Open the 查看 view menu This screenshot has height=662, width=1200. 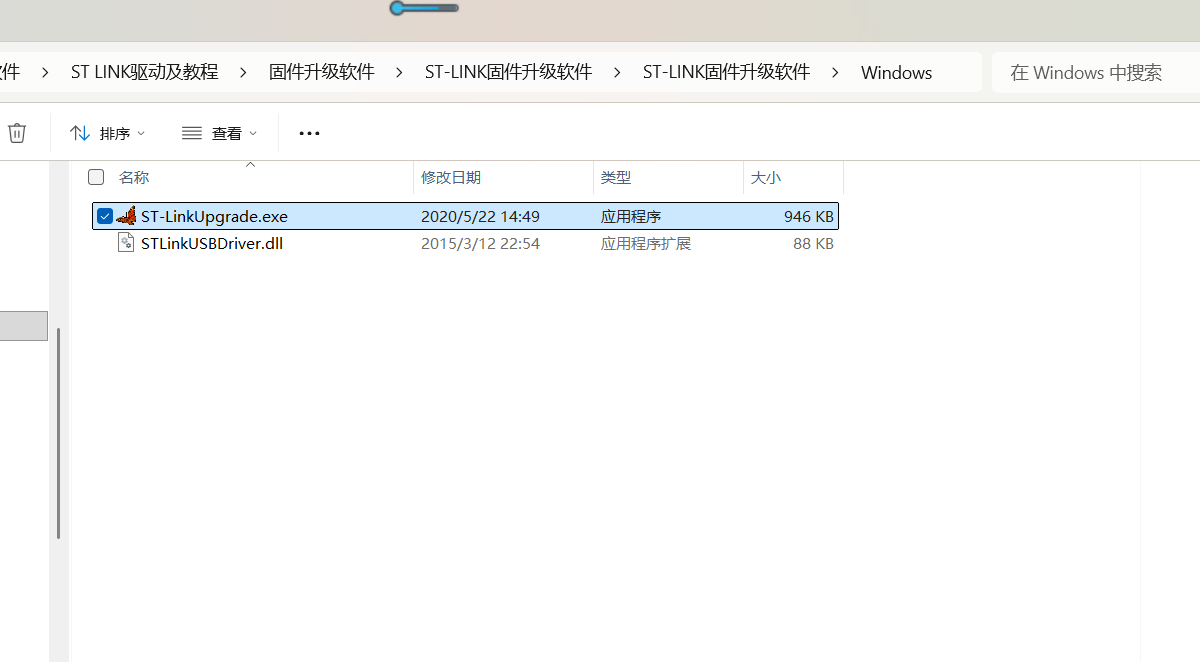pos(219,133)
